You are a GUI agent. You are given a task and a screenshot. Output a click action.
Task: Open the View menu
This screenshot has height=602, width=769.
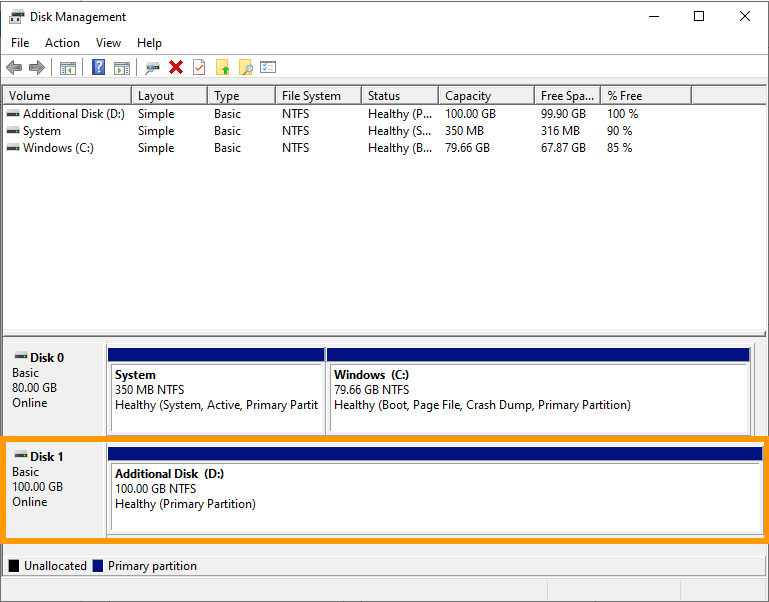(108, 43)
